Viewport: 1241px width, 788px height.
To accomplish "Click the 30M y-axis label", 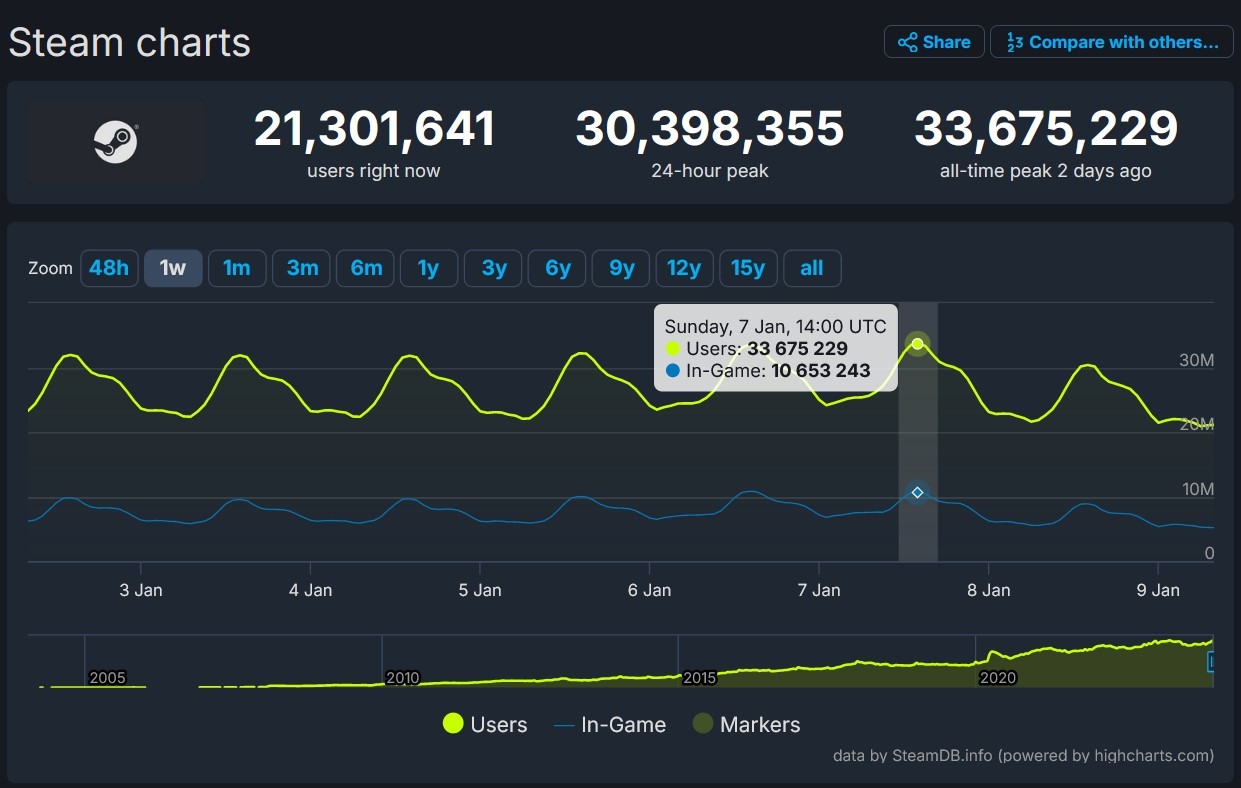I will (x=1196, y=360).
